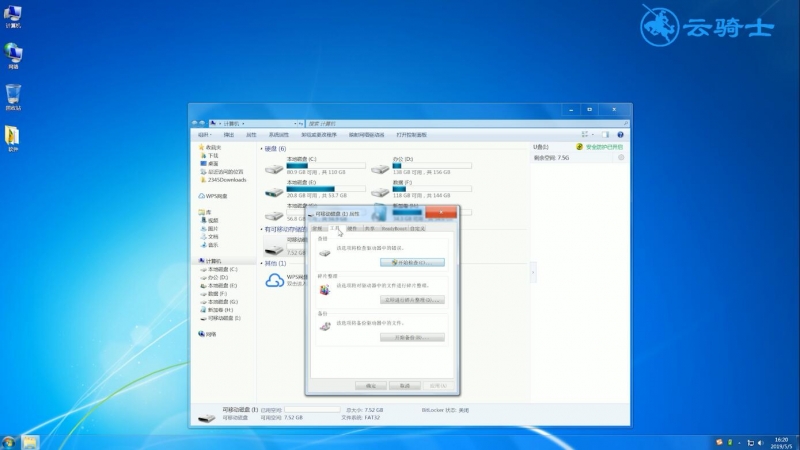Click 弹出 in the Explorer toolbar

[x=229, y=135]
